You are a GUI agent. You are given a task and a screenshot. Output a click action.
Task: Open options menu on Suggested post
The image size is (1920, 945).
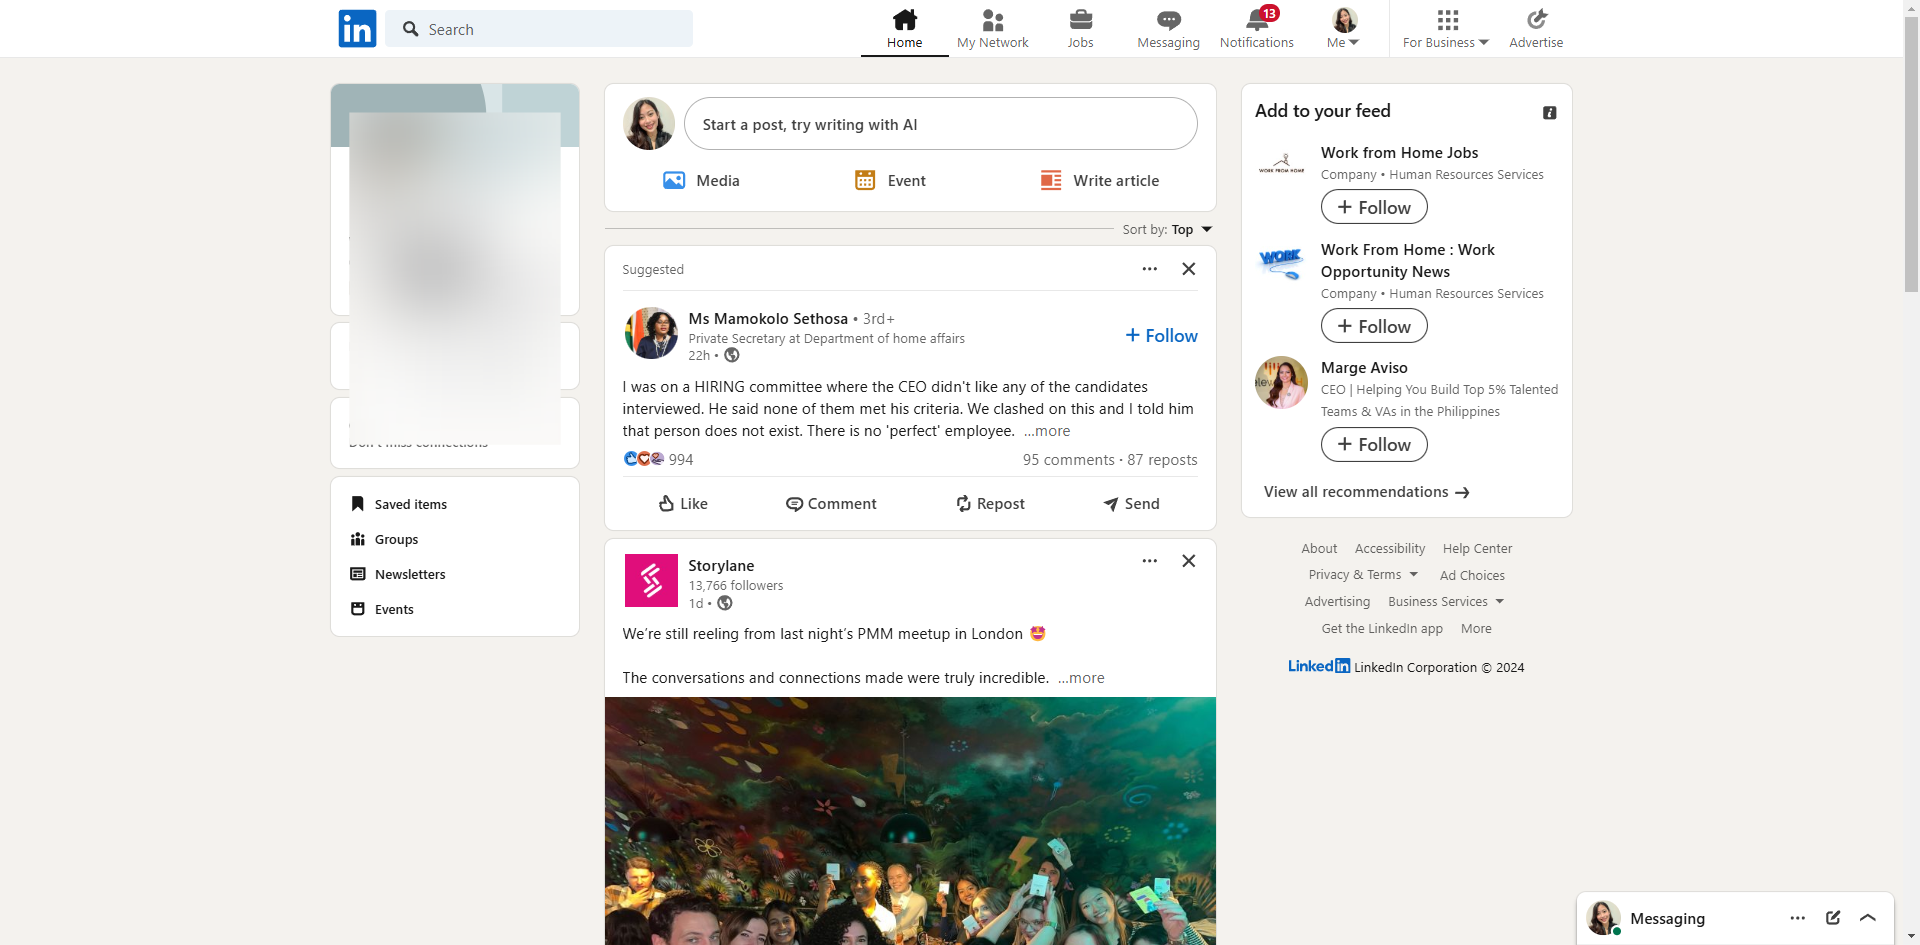1150,269
